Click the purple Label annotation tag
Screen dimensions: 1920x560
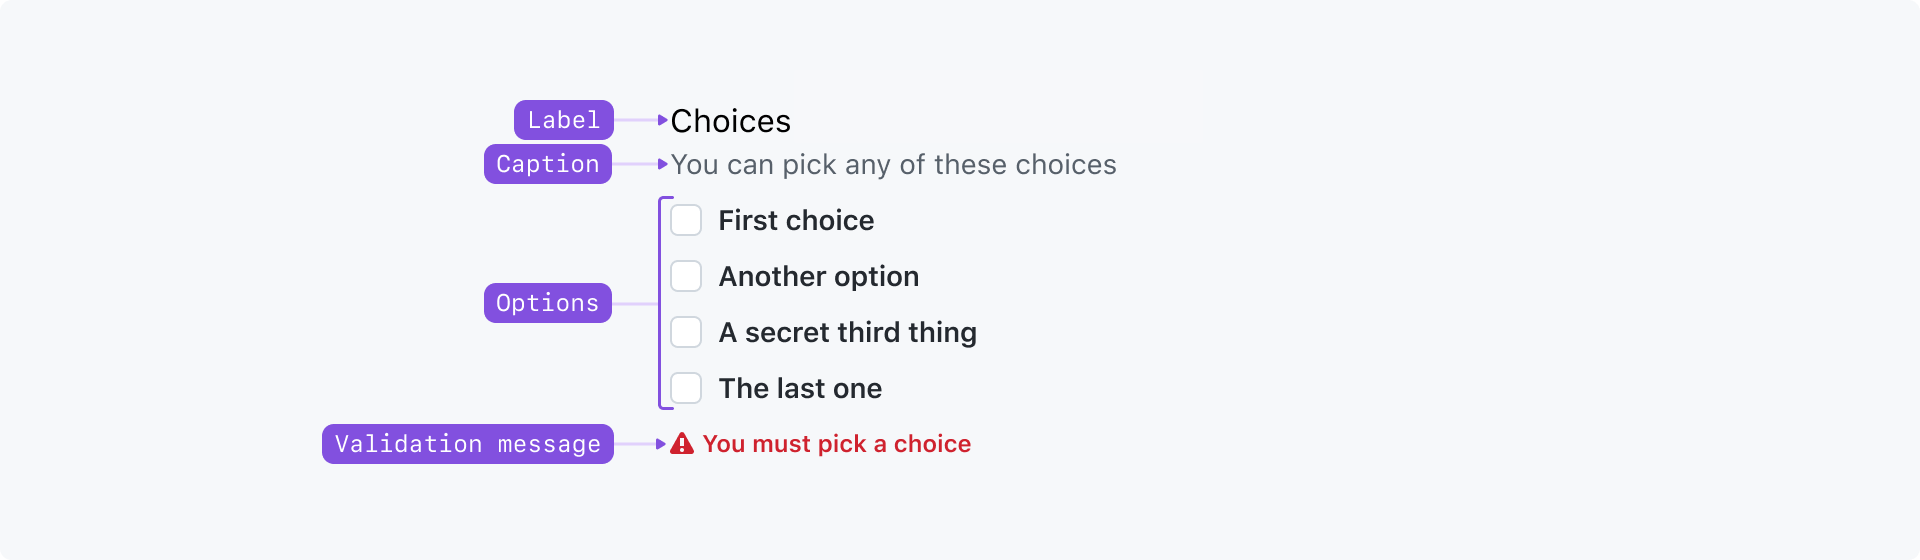pyautogui.click(x=564, y=120)
